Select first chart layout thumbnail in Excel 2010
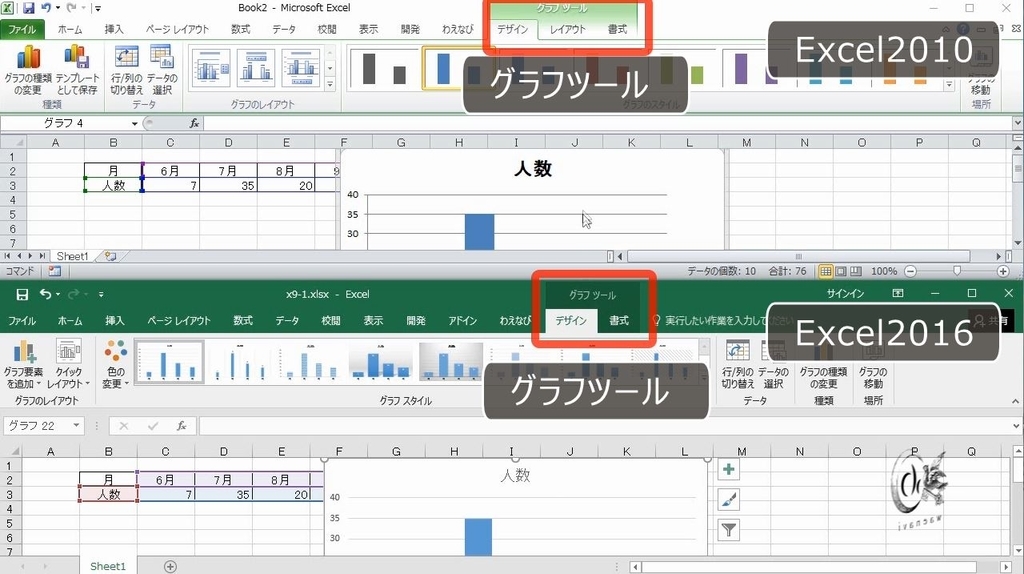The image size is (1024, 574). click(210, 68)
